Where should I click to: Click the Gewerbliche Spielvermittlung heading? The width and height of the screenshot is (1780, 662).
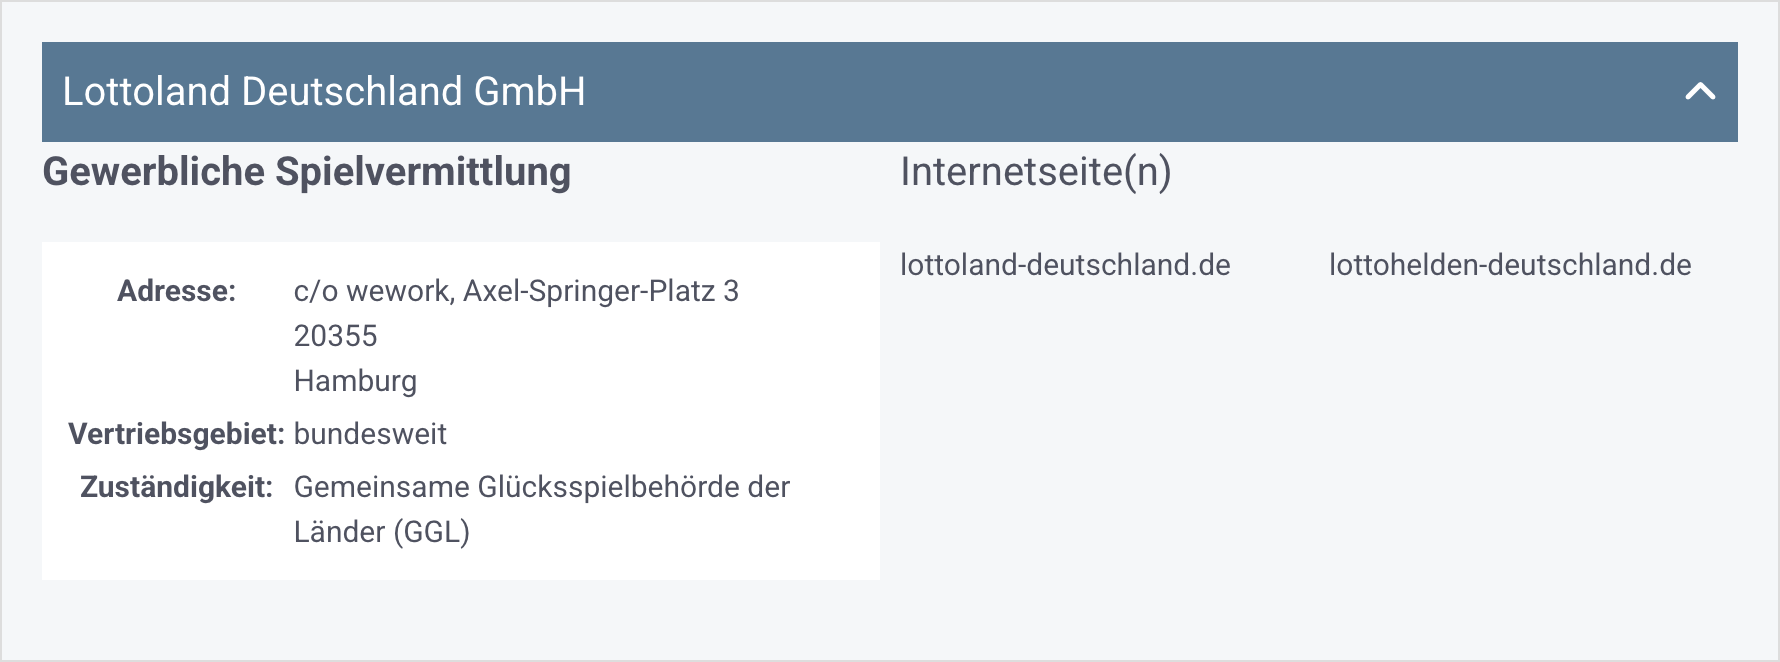point(306,172)
